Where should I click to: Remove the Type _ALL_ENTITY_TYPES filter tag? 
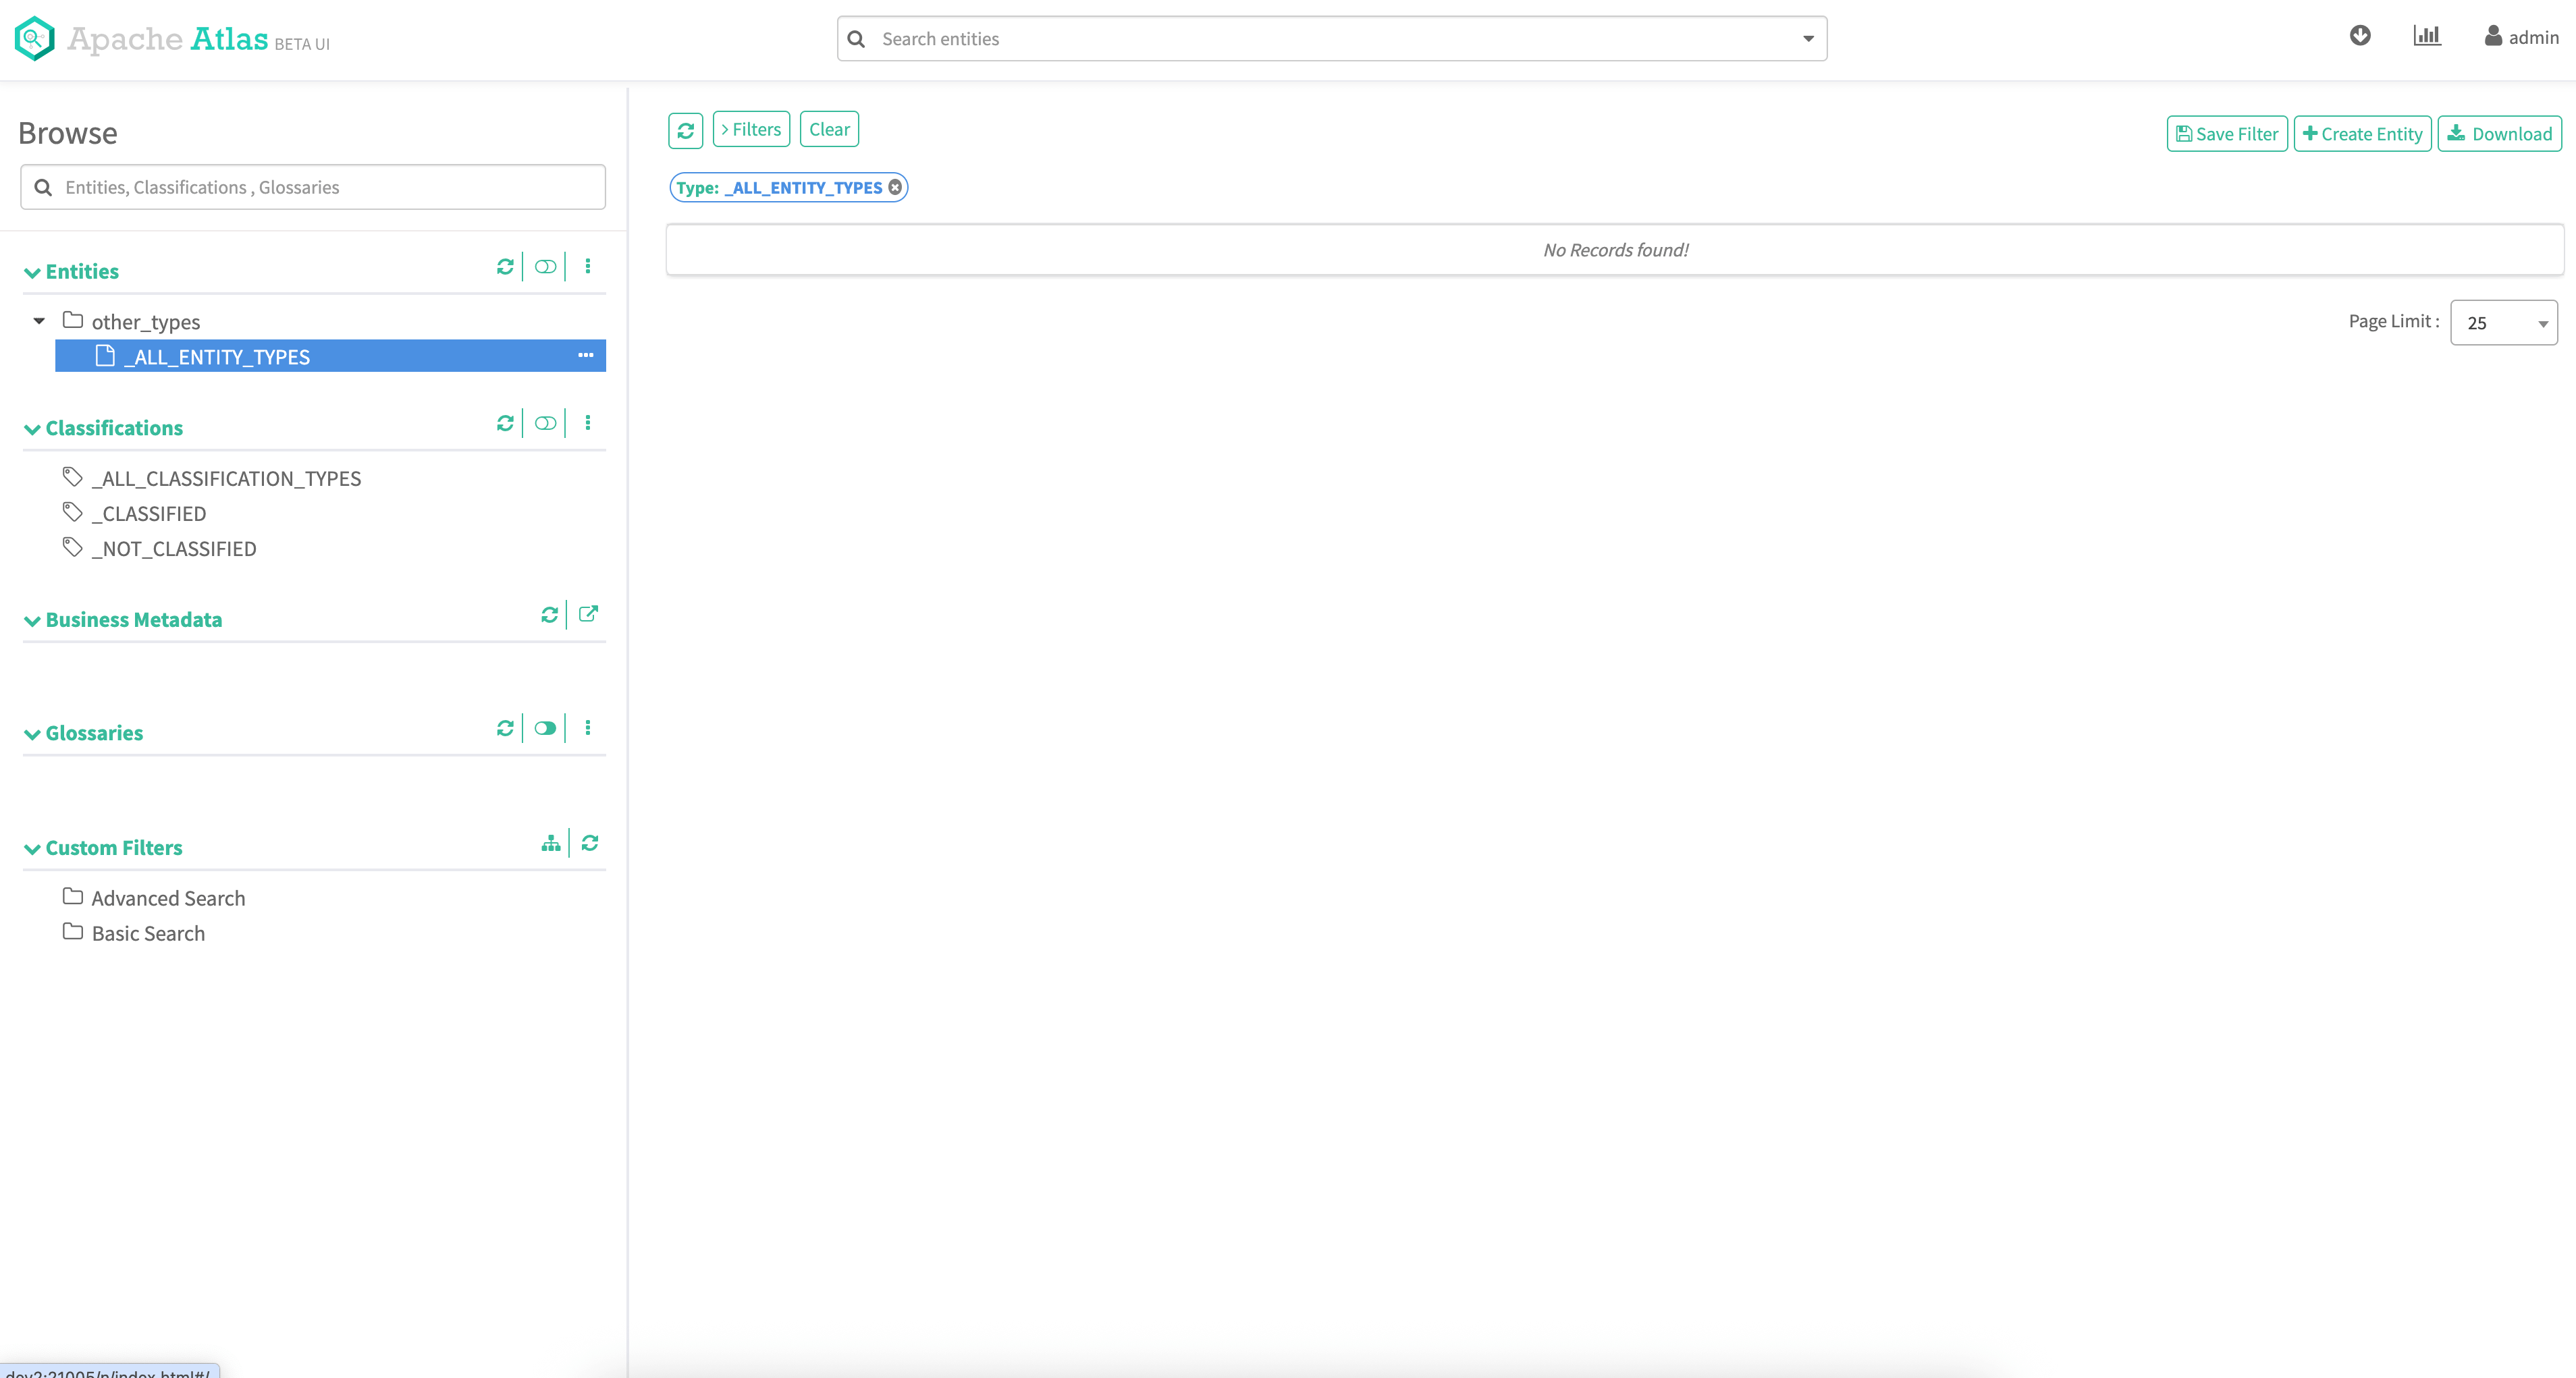click(x=895, y=187)
